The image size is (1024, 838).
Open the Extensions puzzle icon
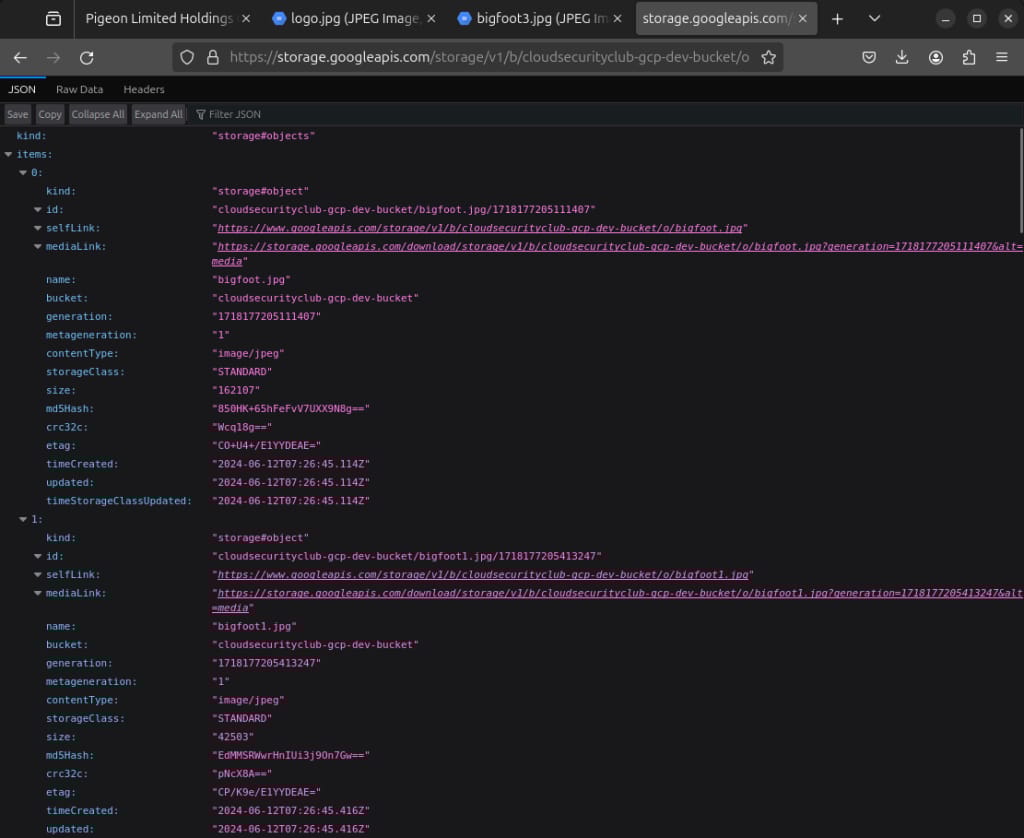(968, 58)
